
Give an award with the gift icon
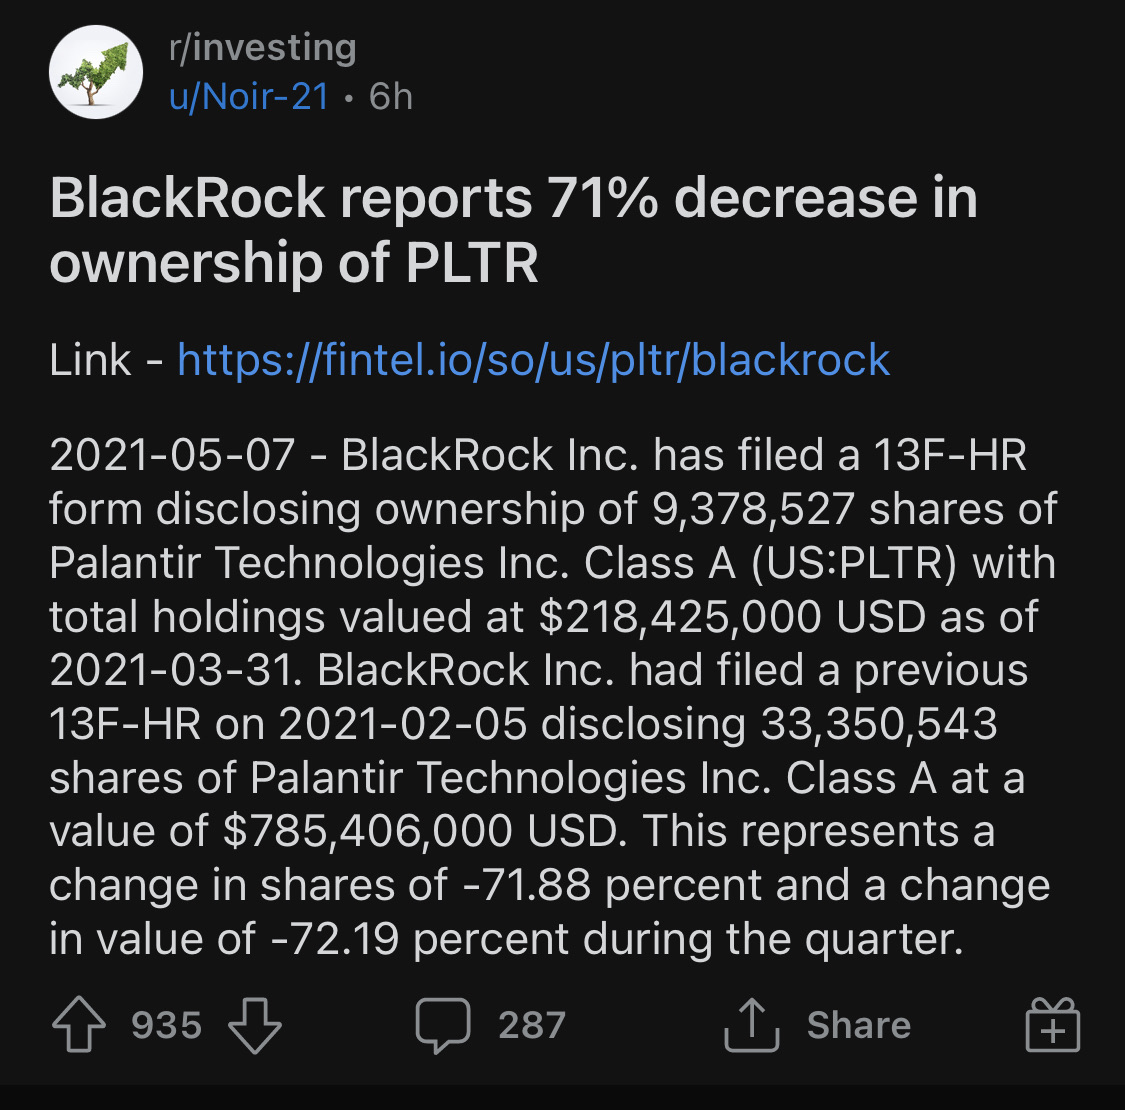(x=1053, y=1025)
